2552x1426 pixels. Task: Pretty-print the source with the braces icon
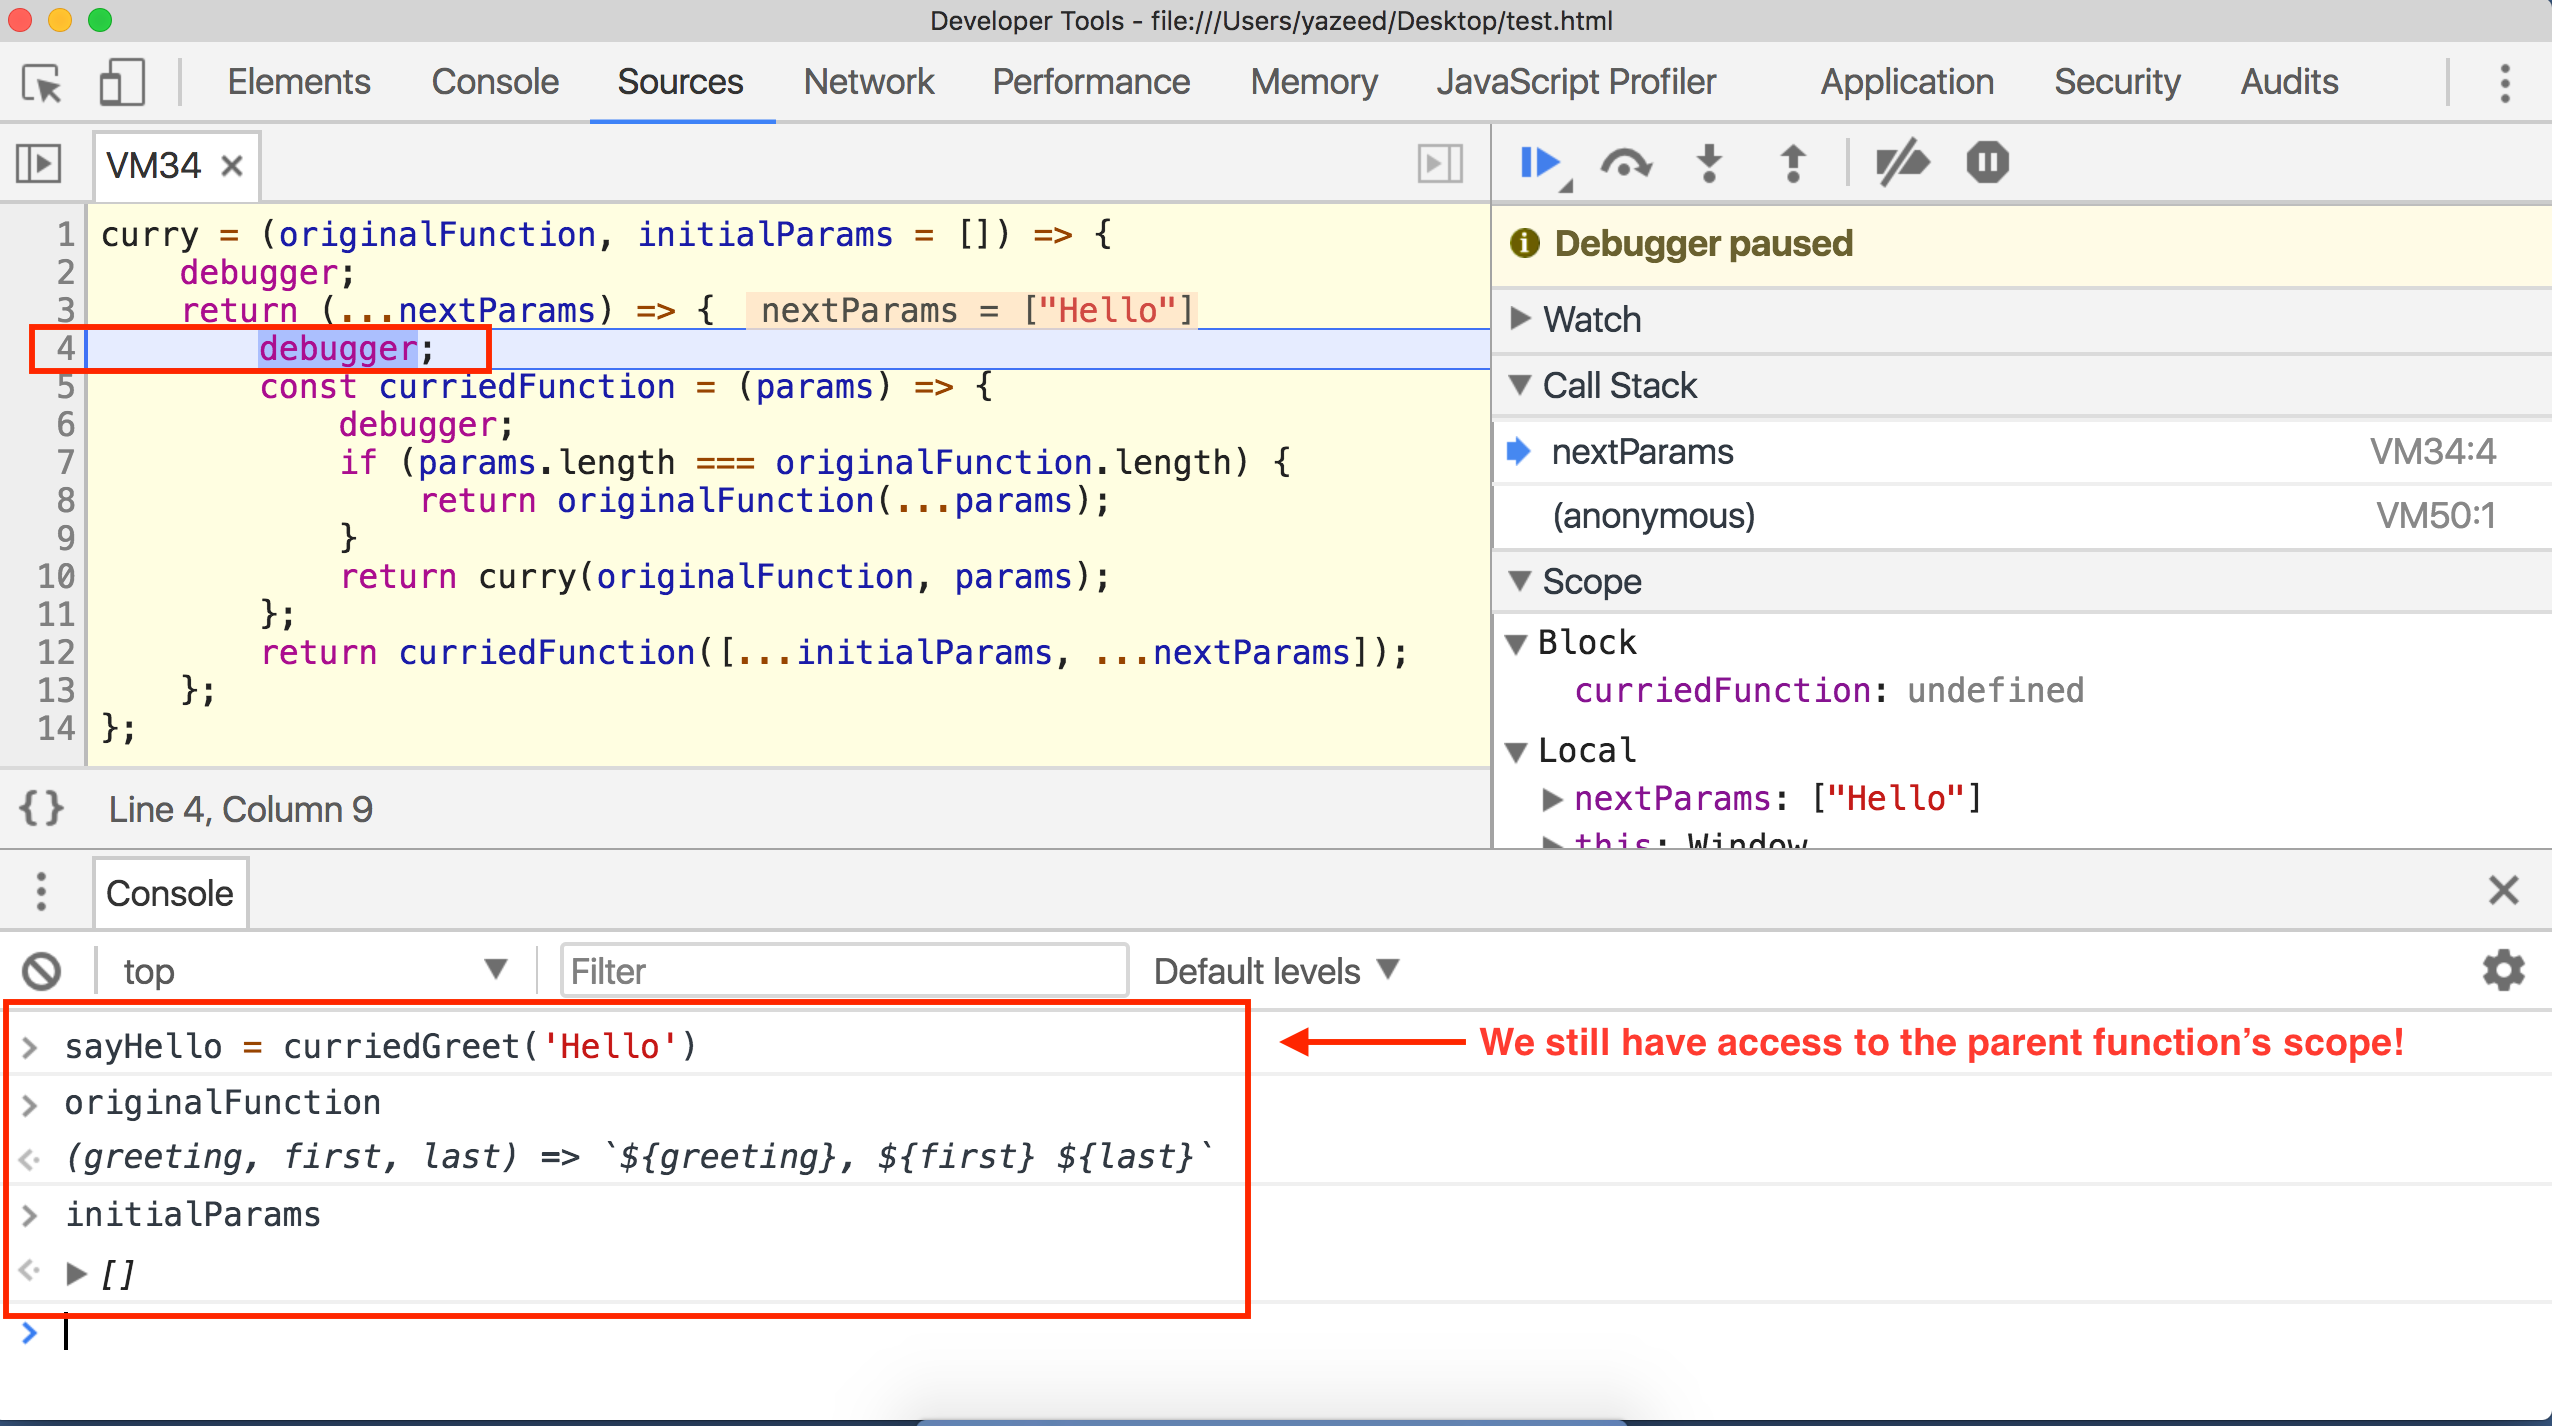click(42, 808)
